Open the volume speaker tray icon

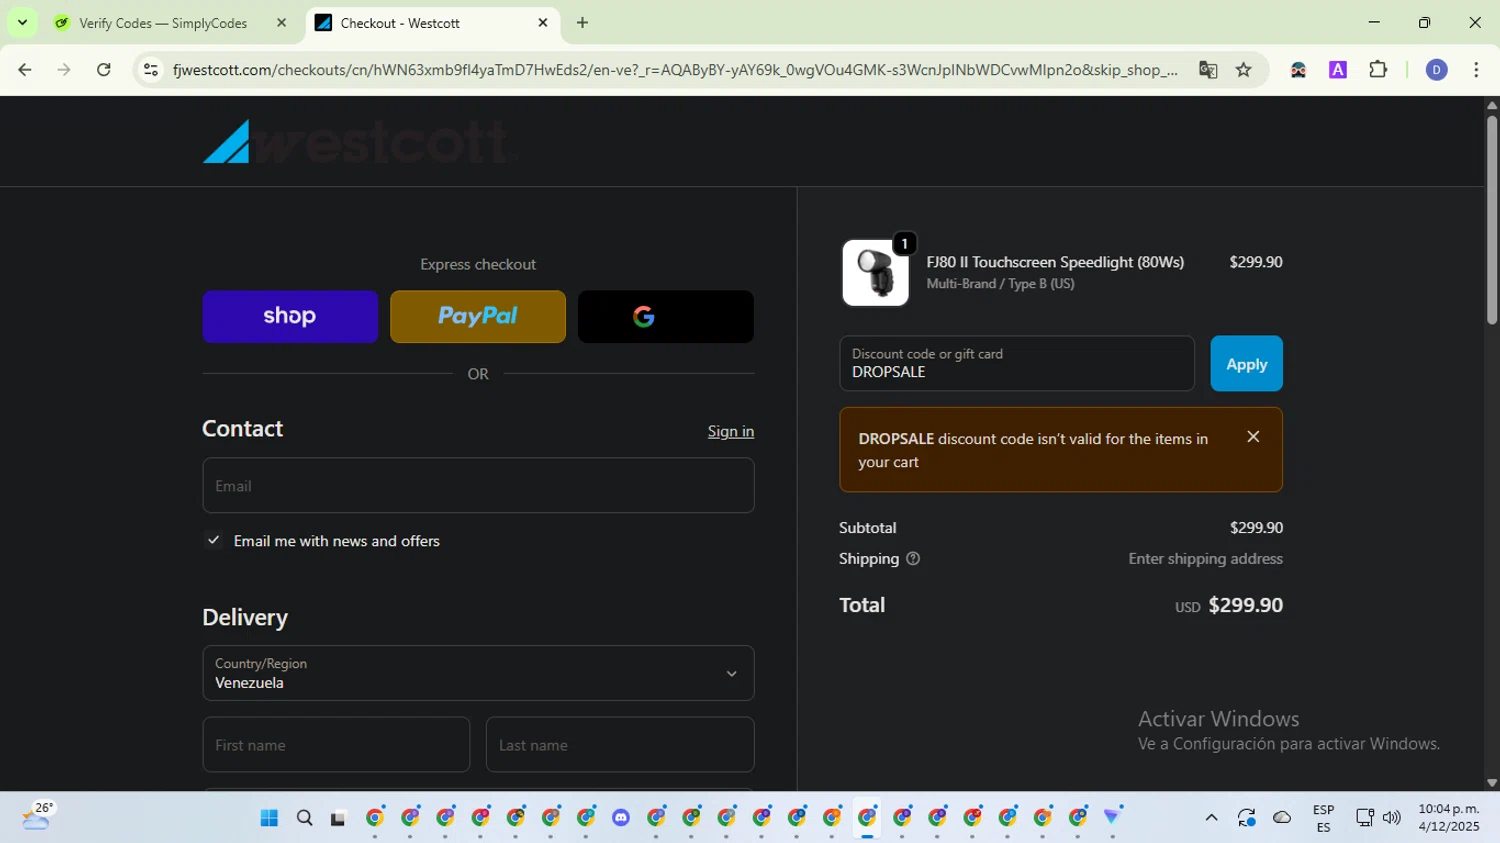coord(1391,818)
